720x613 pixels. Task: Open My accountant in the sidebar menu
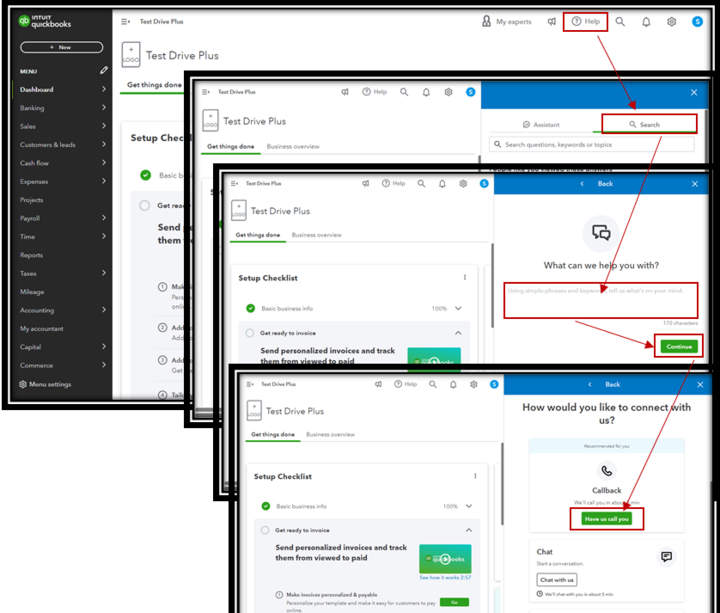41,329
